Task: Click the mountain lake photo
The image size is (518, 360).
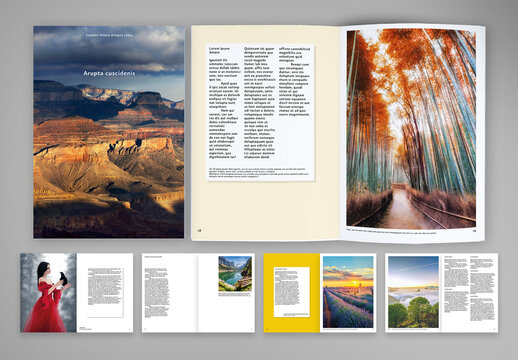Action: tap(235, 274)
